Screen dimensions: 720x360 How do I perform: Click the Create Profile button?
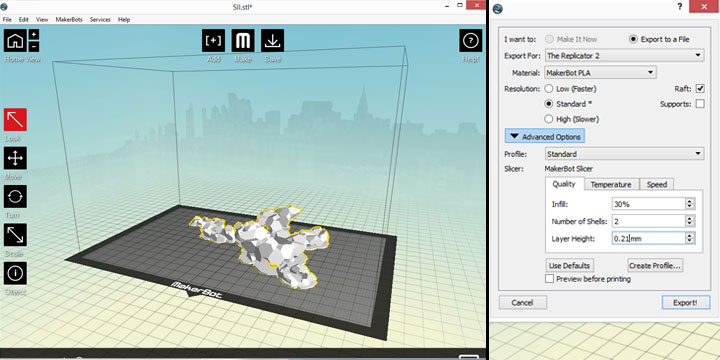(655, 265)
